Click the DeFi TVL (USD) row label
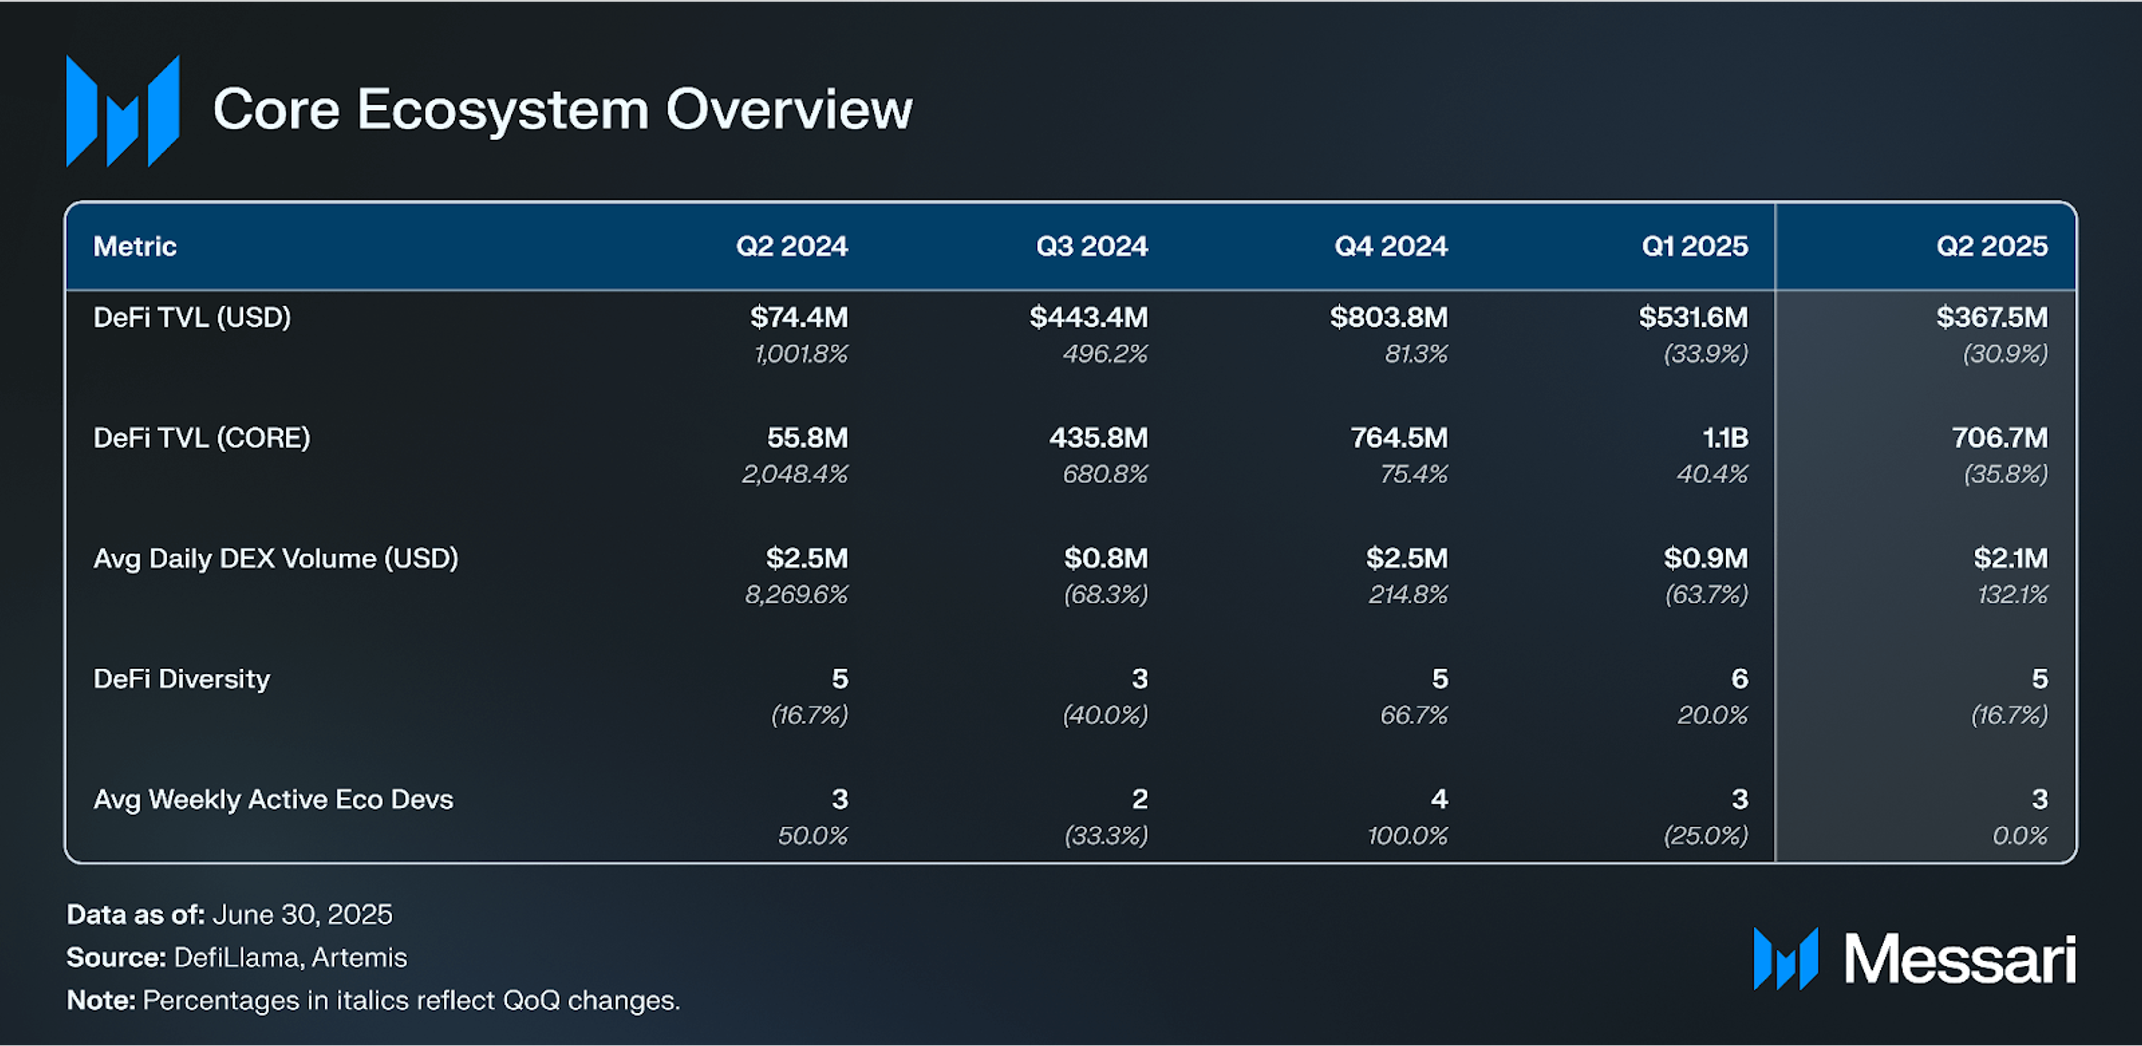Screen dimensions: 2142x1046 192,318
